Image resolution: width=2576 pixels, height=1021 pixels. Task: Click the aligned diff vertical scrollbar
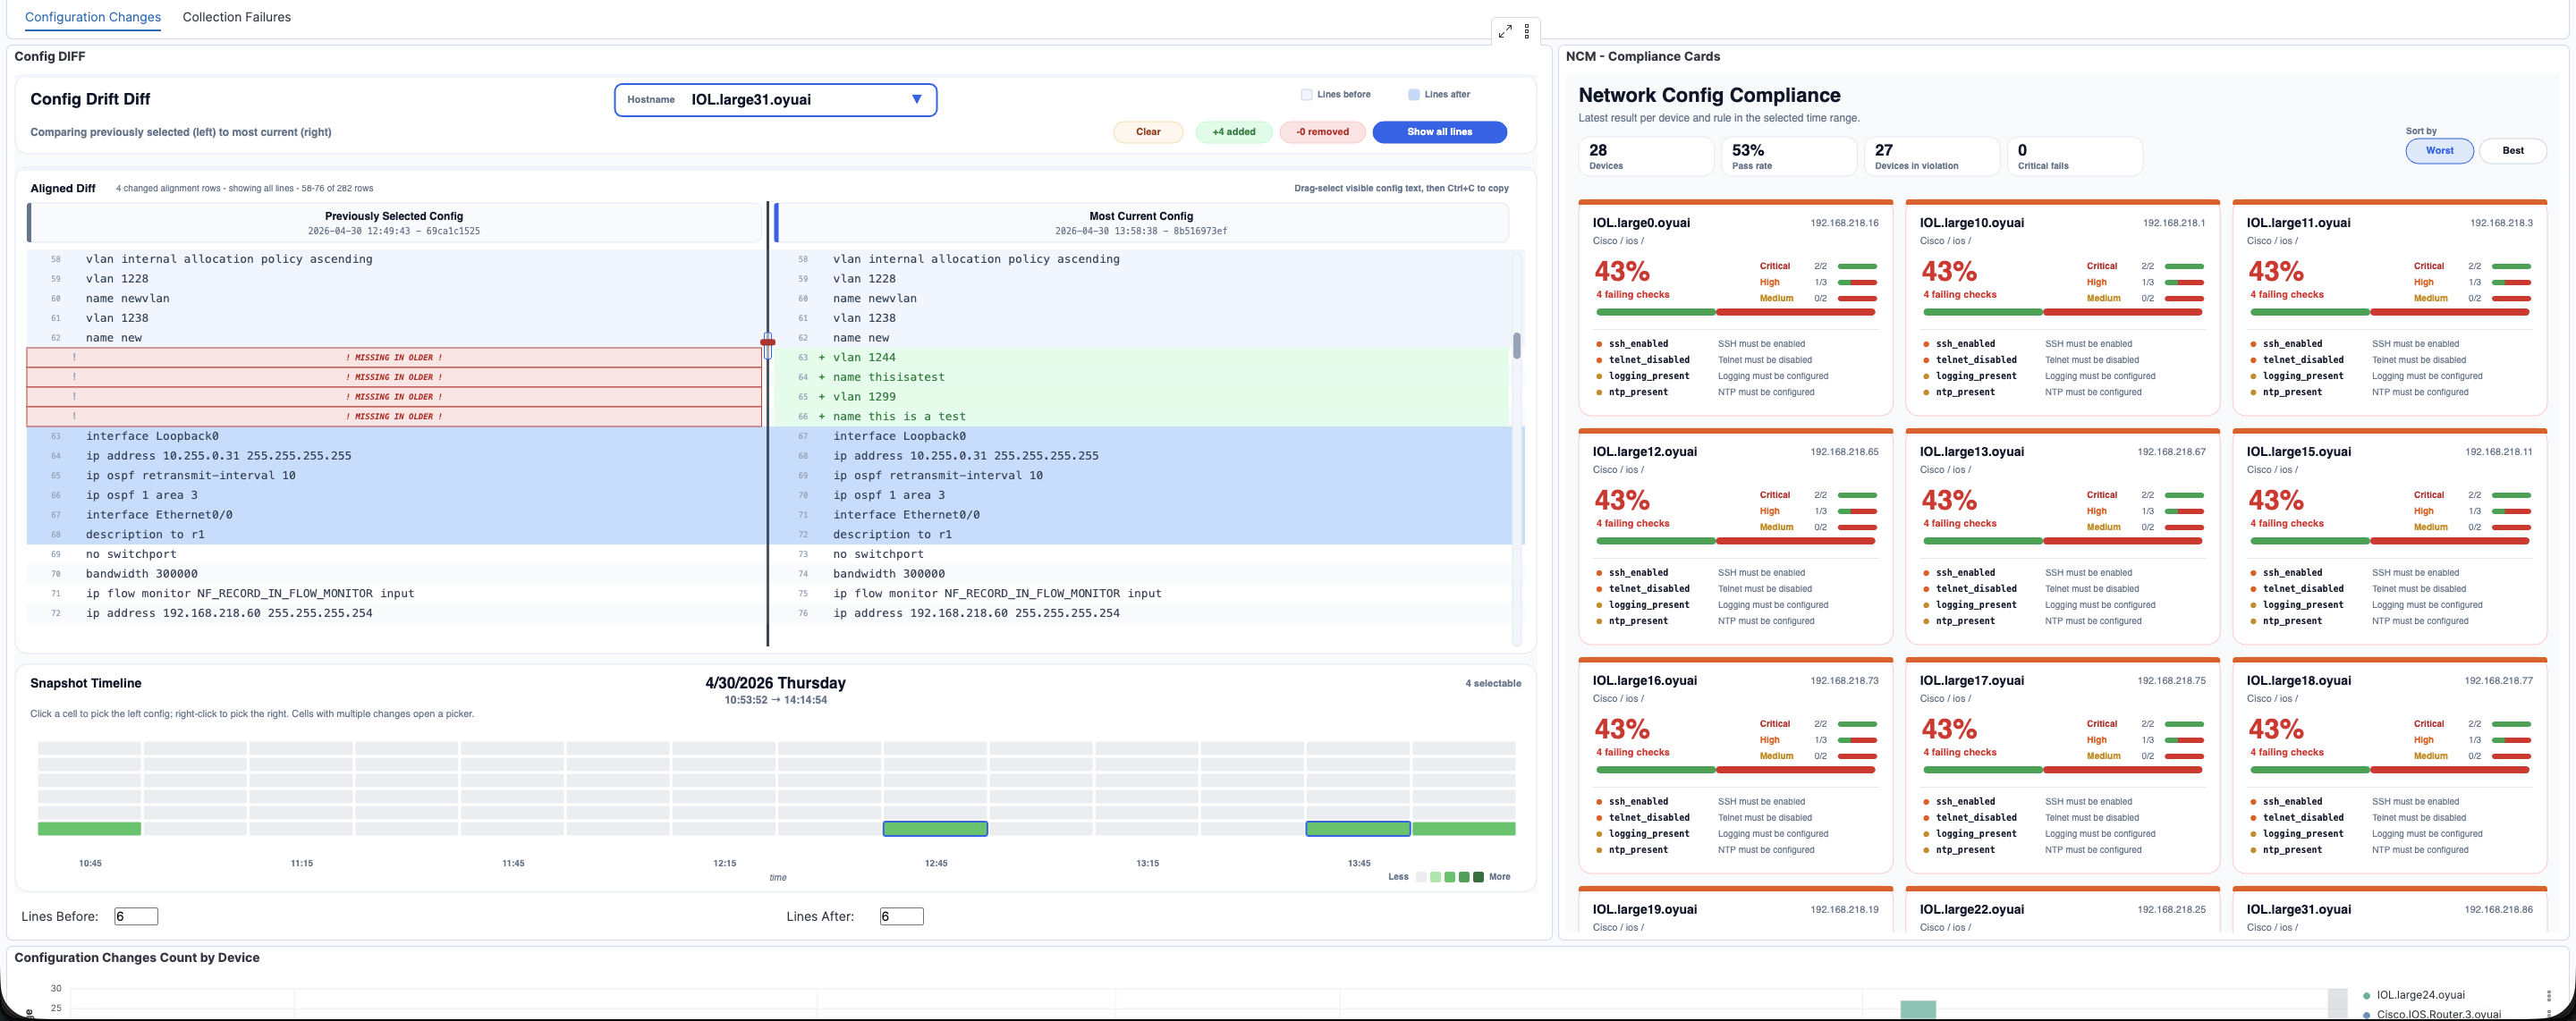pyautogui.click(x=1517, y=346)
